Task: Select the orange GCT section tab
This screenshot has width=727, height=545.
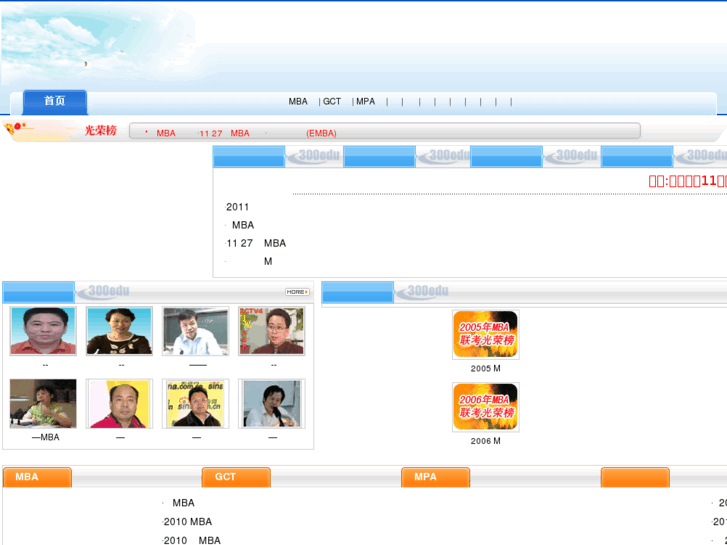Action: click(236, 477)
